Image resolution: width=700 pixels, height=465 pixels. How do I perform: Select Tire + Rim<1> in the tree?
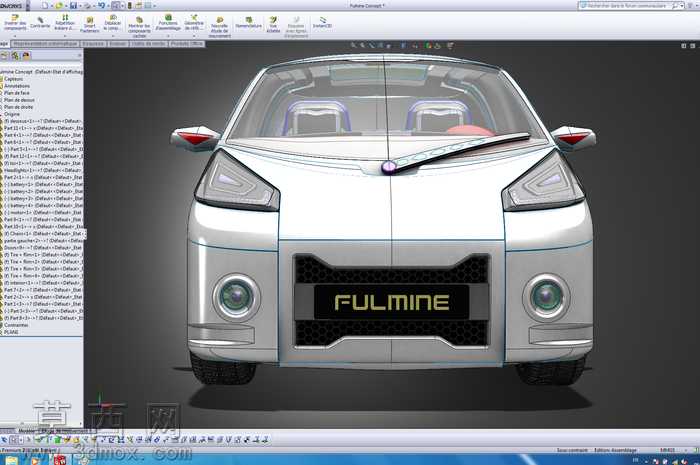43,254
